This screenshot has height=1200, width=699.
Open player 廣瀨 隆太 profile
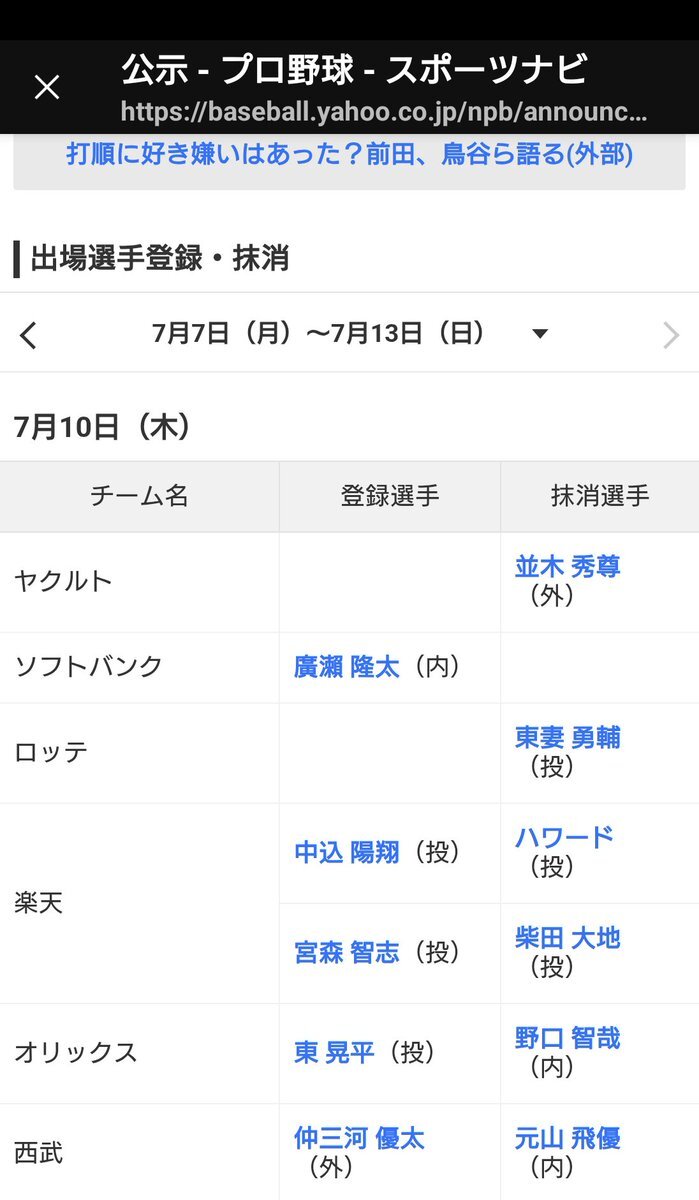(346, 667)
